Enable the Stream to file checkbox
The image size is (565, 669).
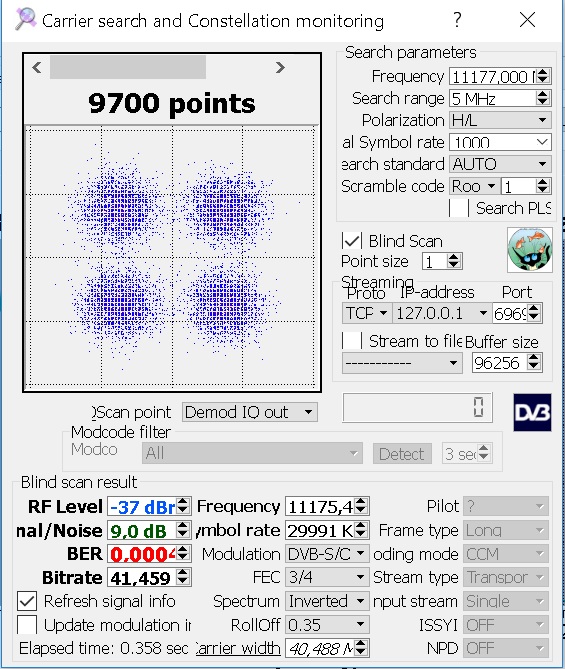(352, 341)
